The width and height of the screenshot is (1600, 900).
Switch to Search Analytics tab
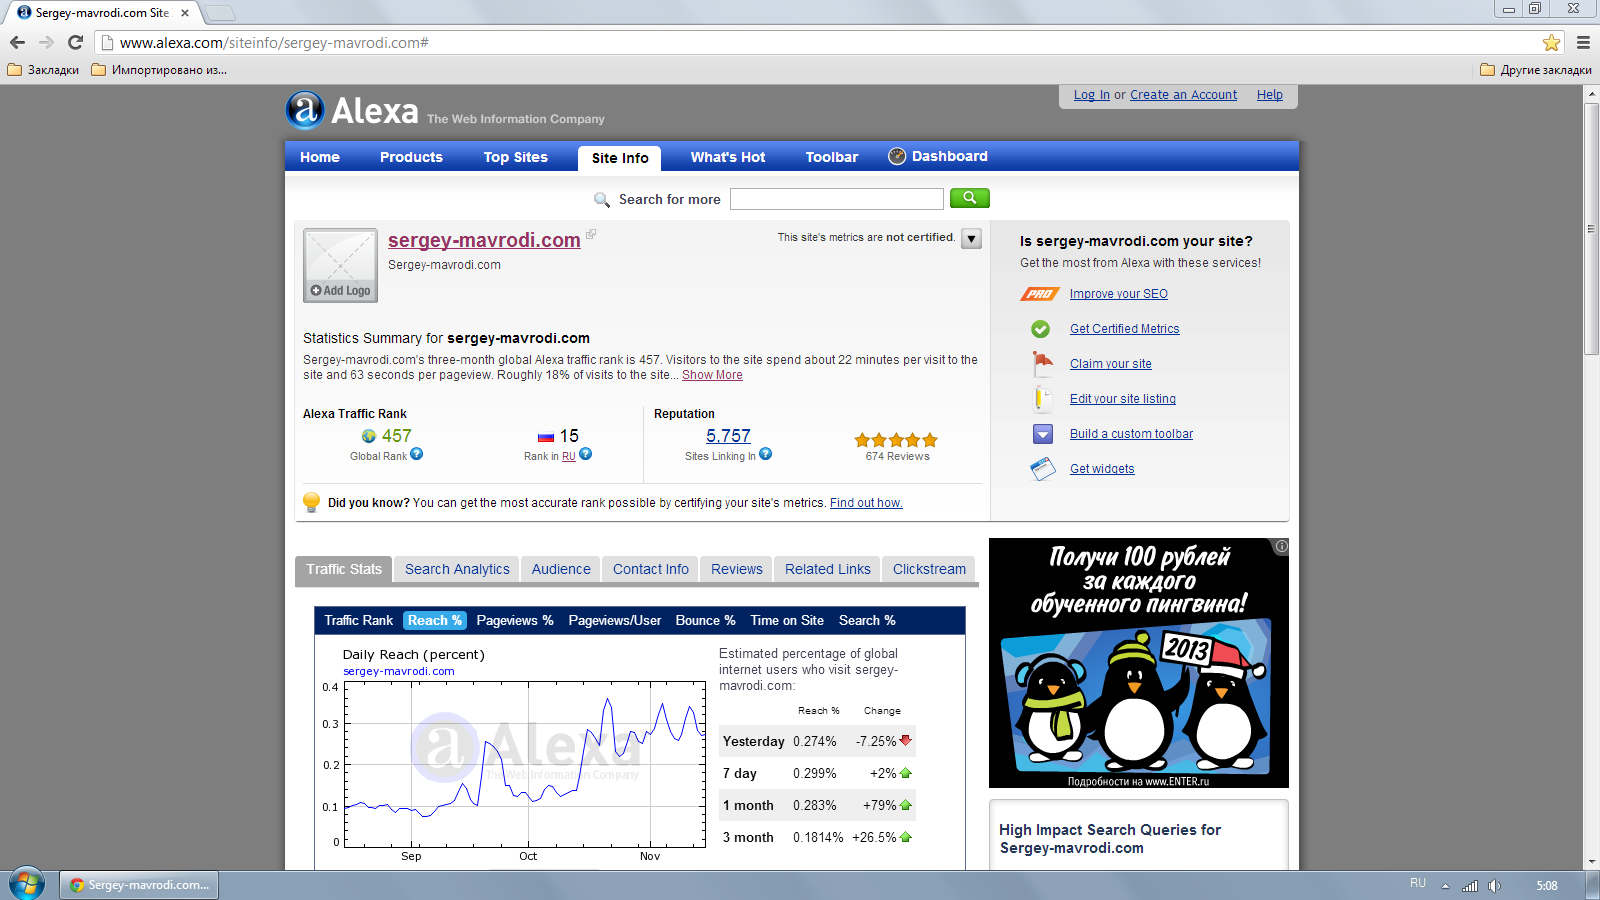[x=457, y=569]
